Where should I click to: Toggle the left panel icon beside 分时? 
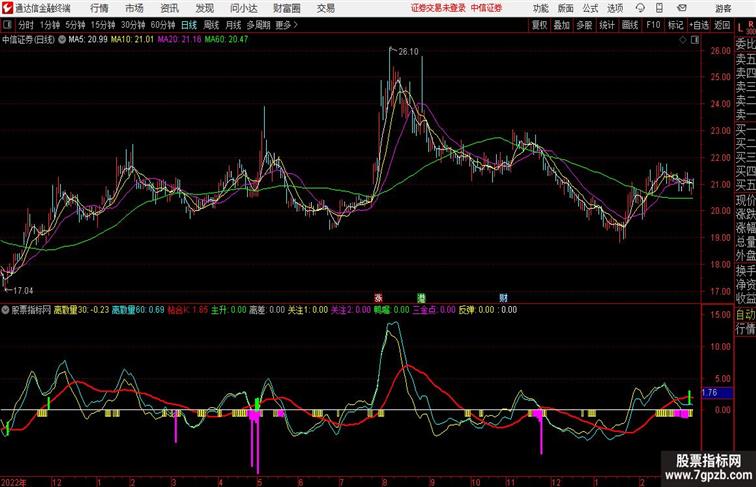(x=7, y=25)
